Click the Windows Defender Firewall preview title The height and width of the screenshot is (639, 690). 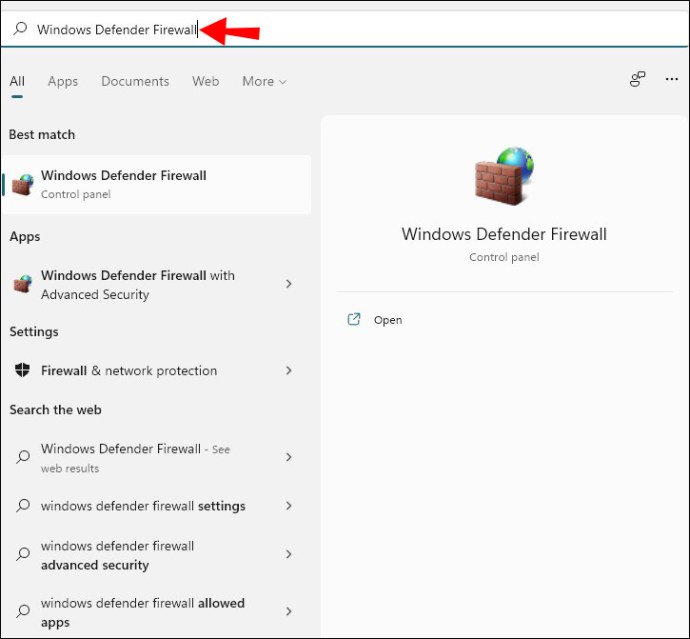[x=504, y=234]
